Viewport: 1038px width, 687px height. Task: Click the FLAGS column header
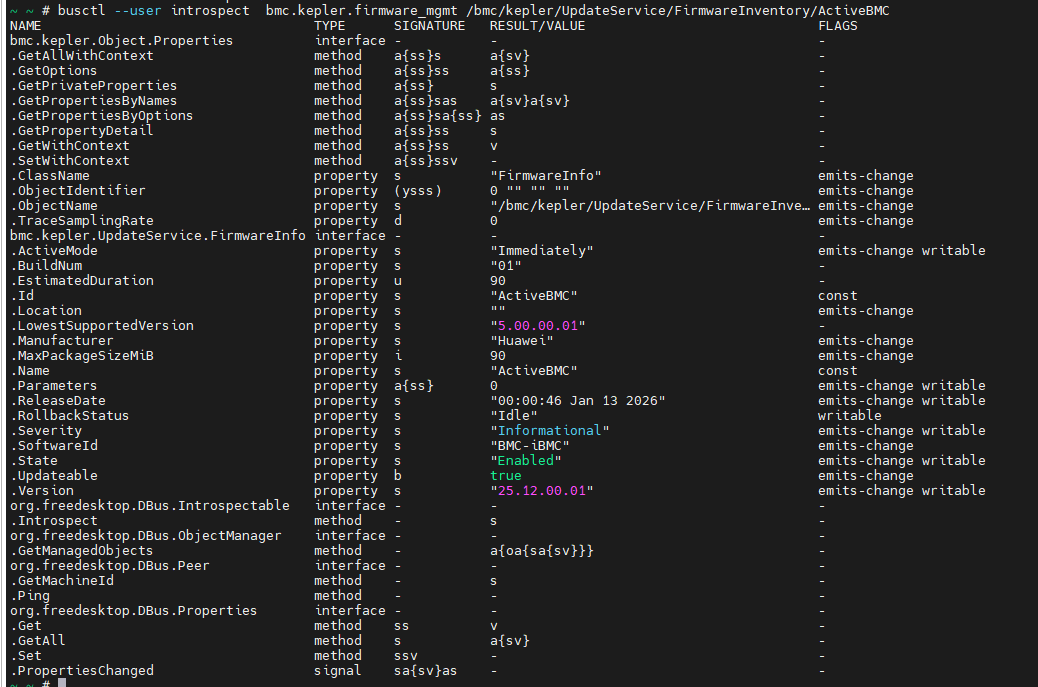pyautogui.click(x=838, y=26)
